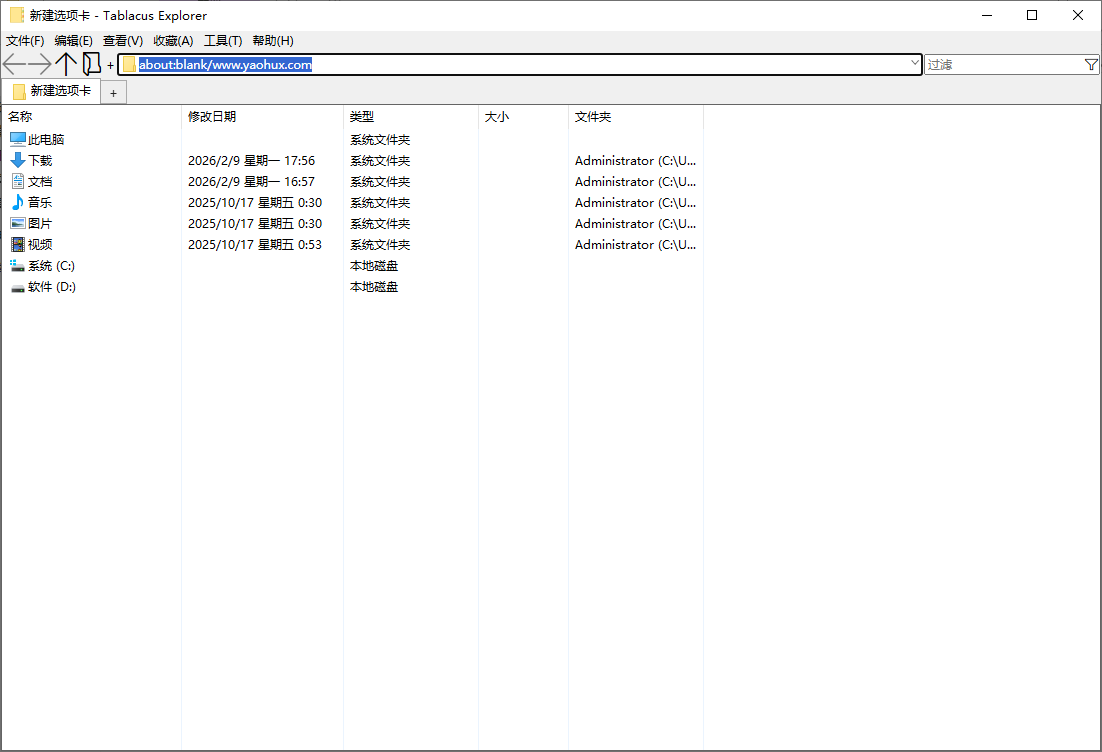
Task: Click the filter funnel icon
Action: click(1091, 65)
